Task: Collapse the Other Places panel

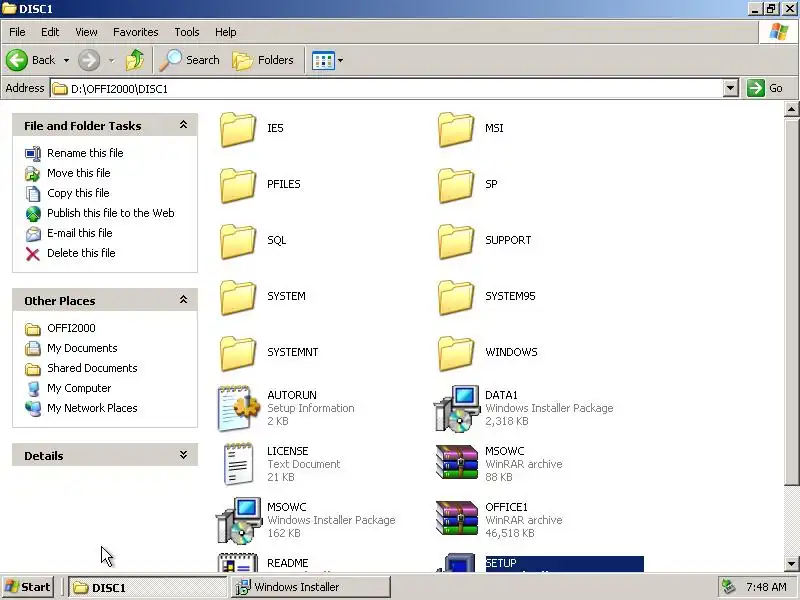Action: (183, 300)
